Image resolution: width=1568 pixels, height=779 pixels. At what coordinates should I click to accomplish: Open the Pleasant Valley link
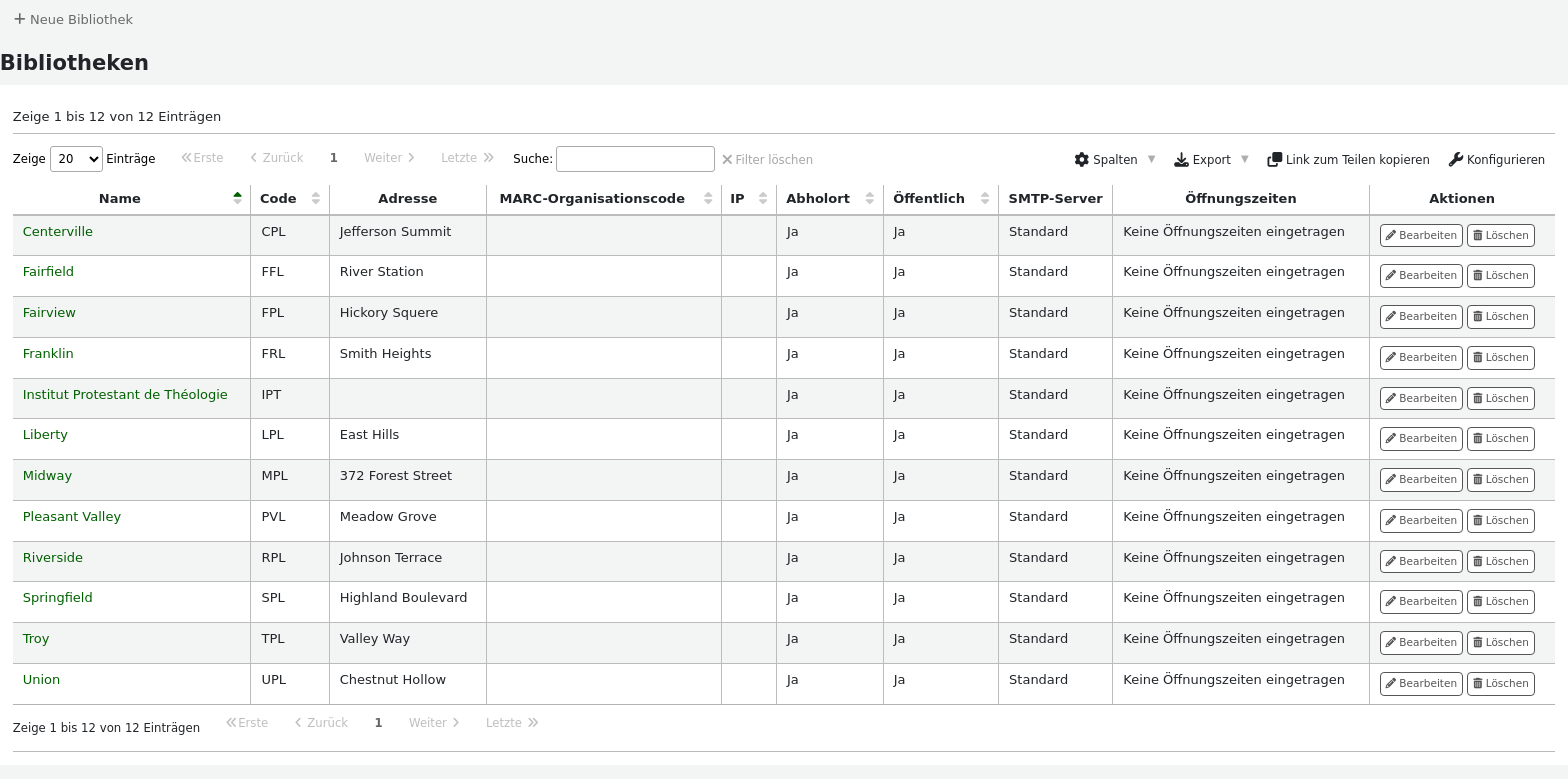(72, 516)
